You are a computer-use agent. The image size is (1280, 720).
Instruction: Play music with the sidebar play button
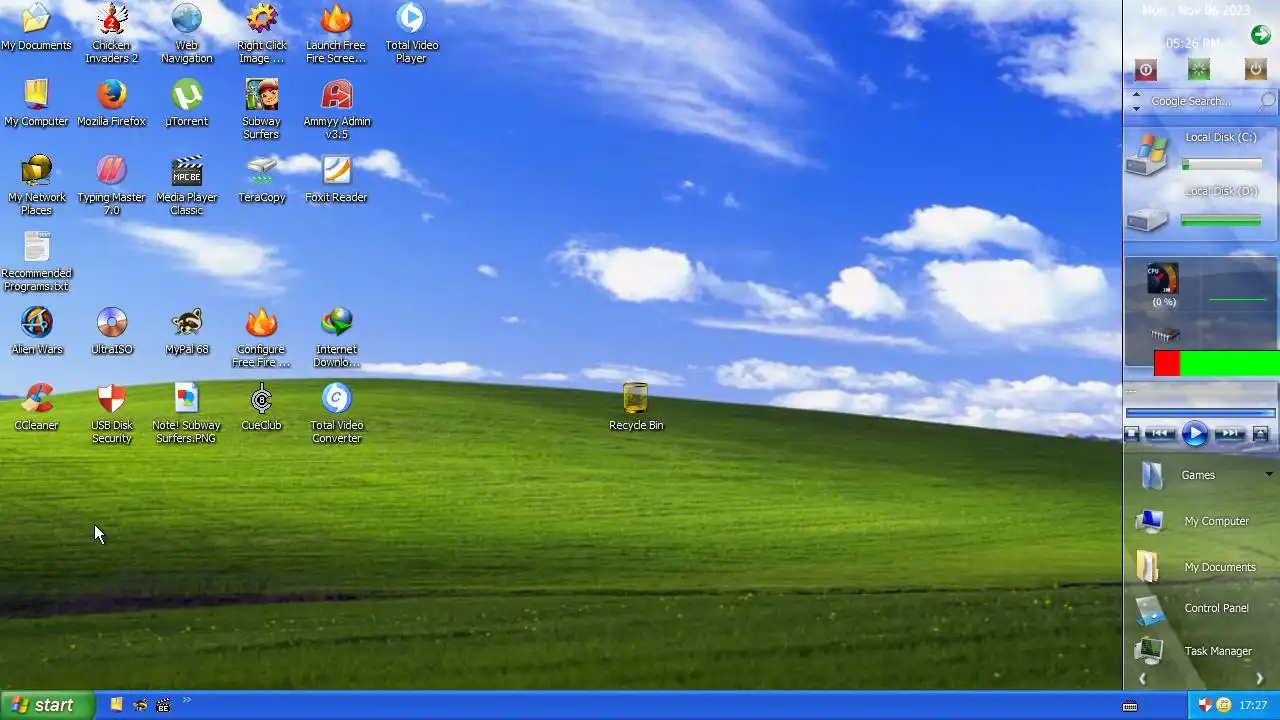1195,433
